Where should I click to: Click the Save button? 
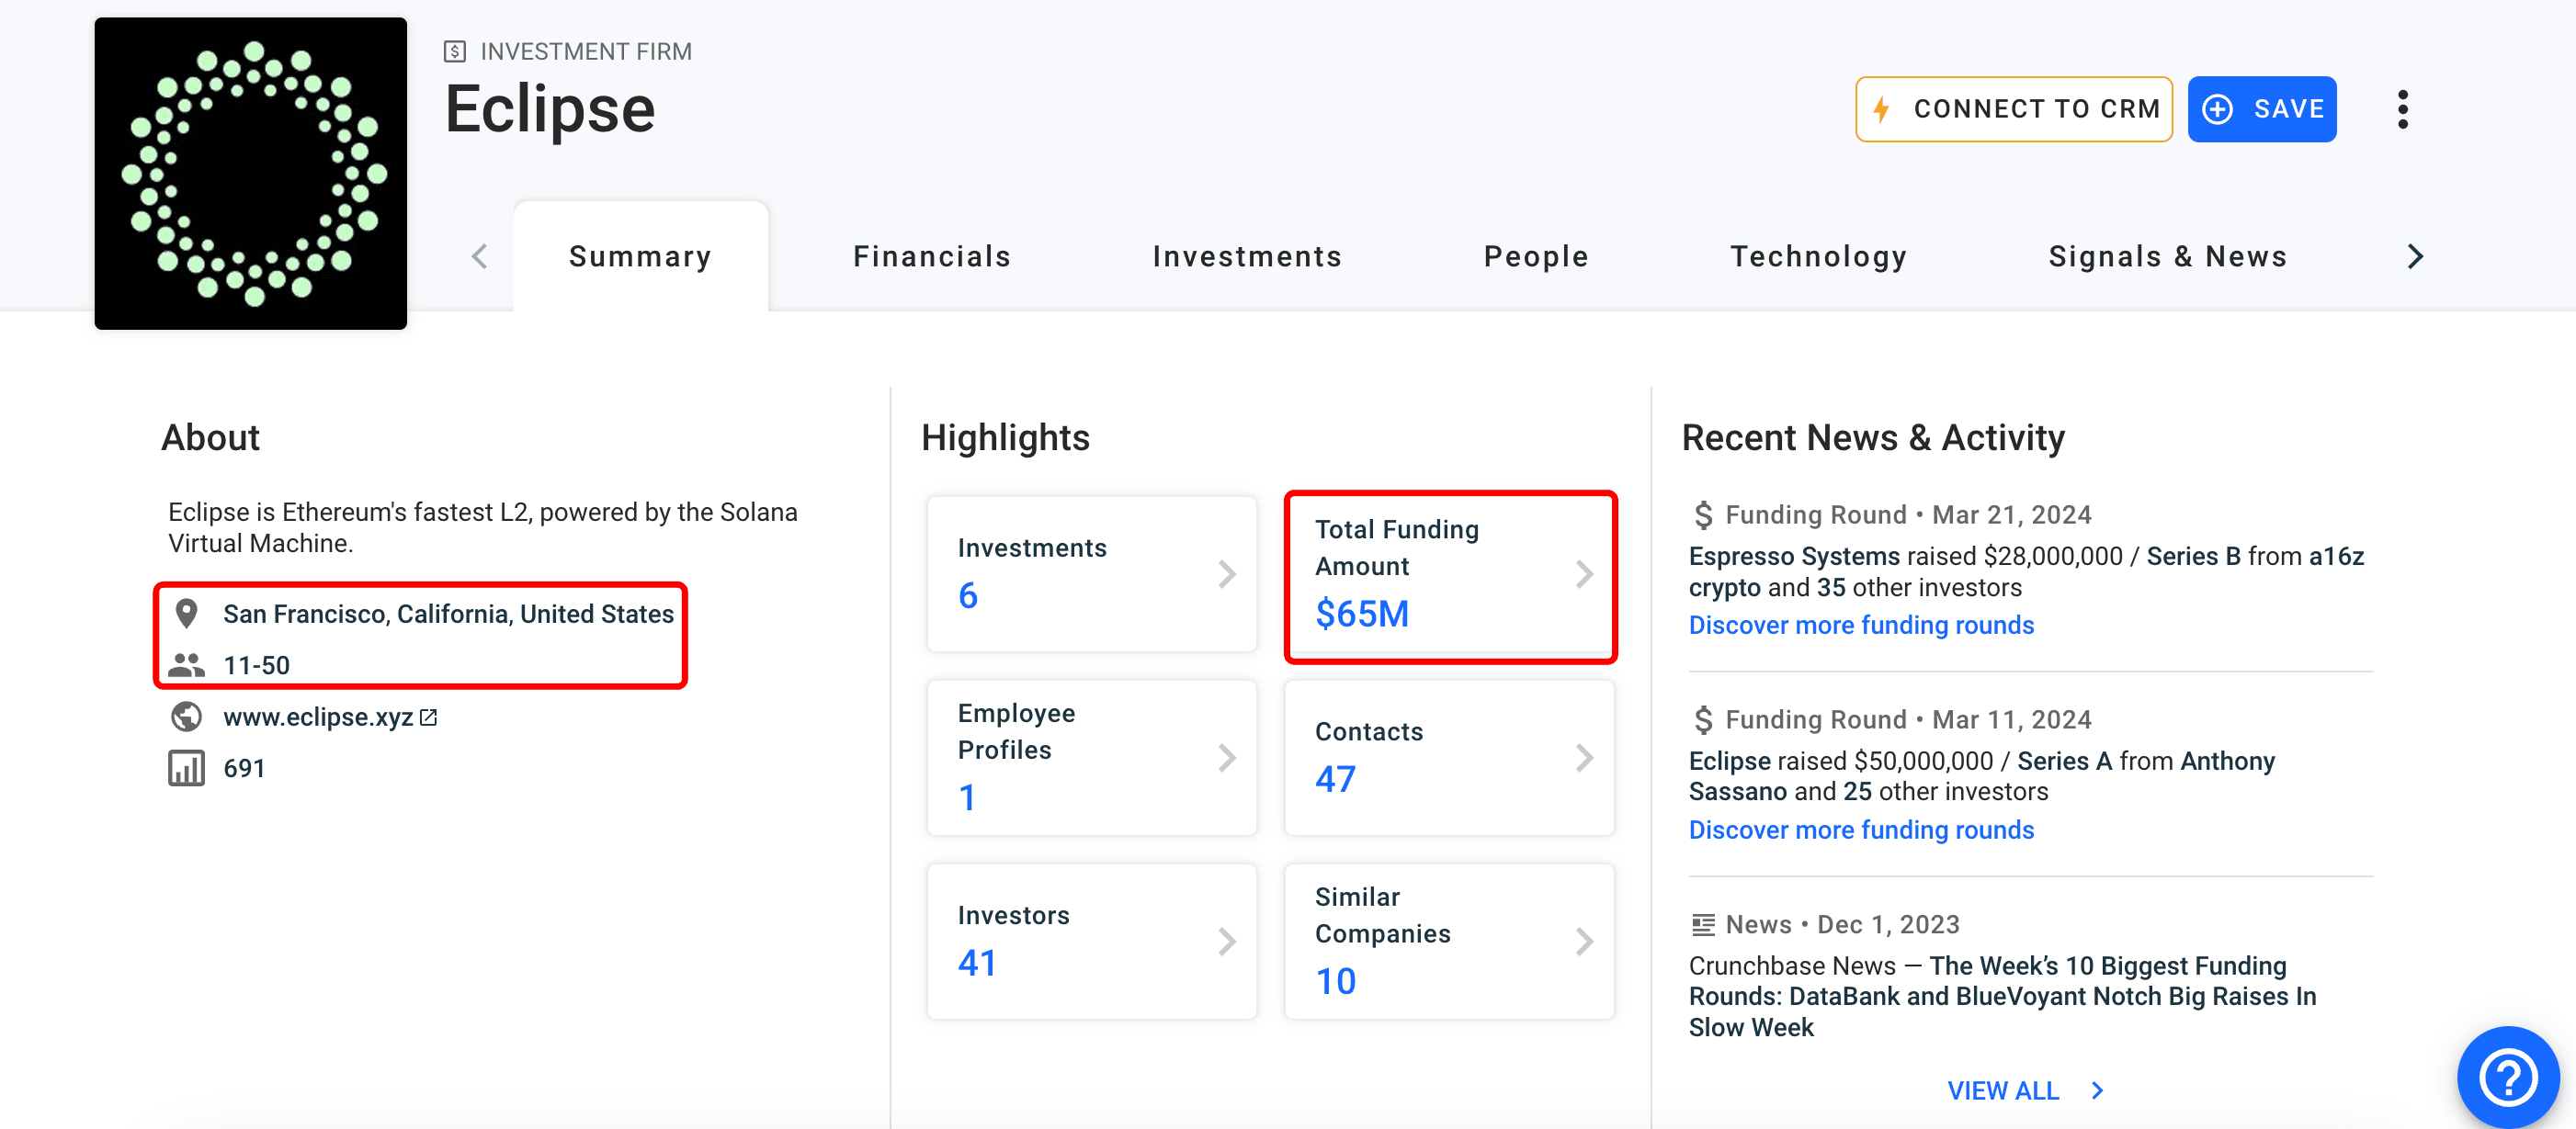pyautogui.click(x=2262, y=109)
